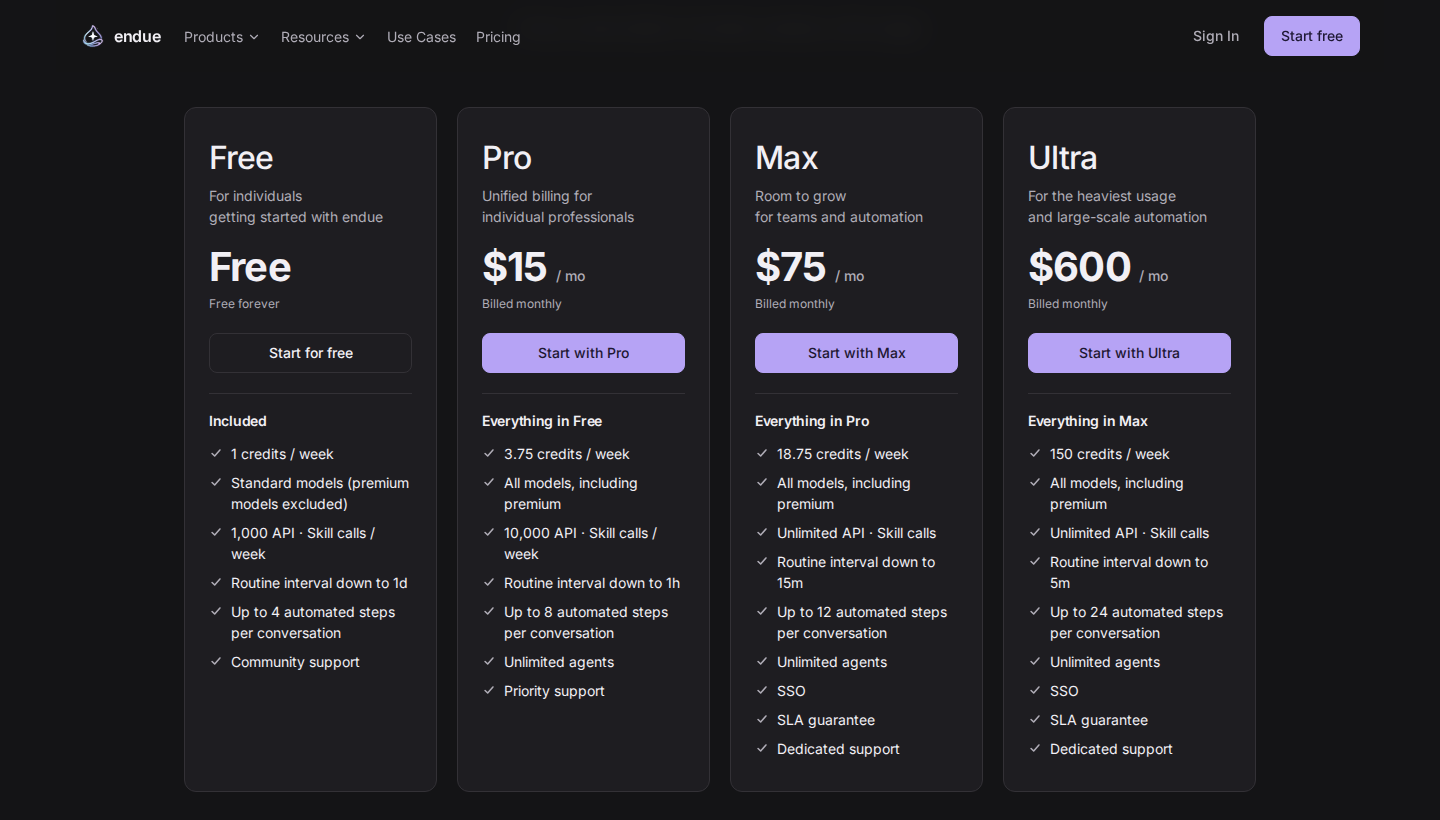The image size is (1440, 820).
Task: Click checkmark beside Routine interval down to 1h
Action: [x=489, y=583]
